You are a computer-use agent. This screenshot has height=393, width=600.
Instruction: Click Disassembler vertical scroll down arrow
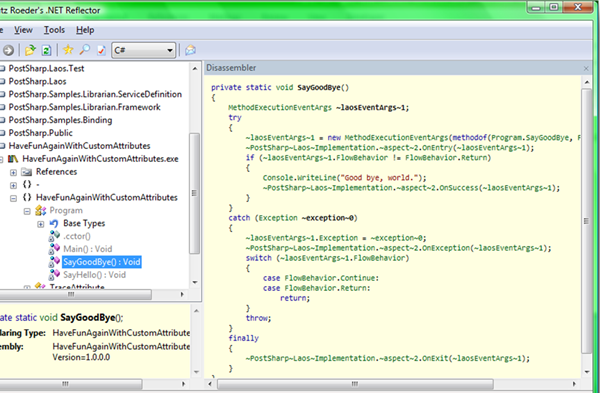click(586, 372)
